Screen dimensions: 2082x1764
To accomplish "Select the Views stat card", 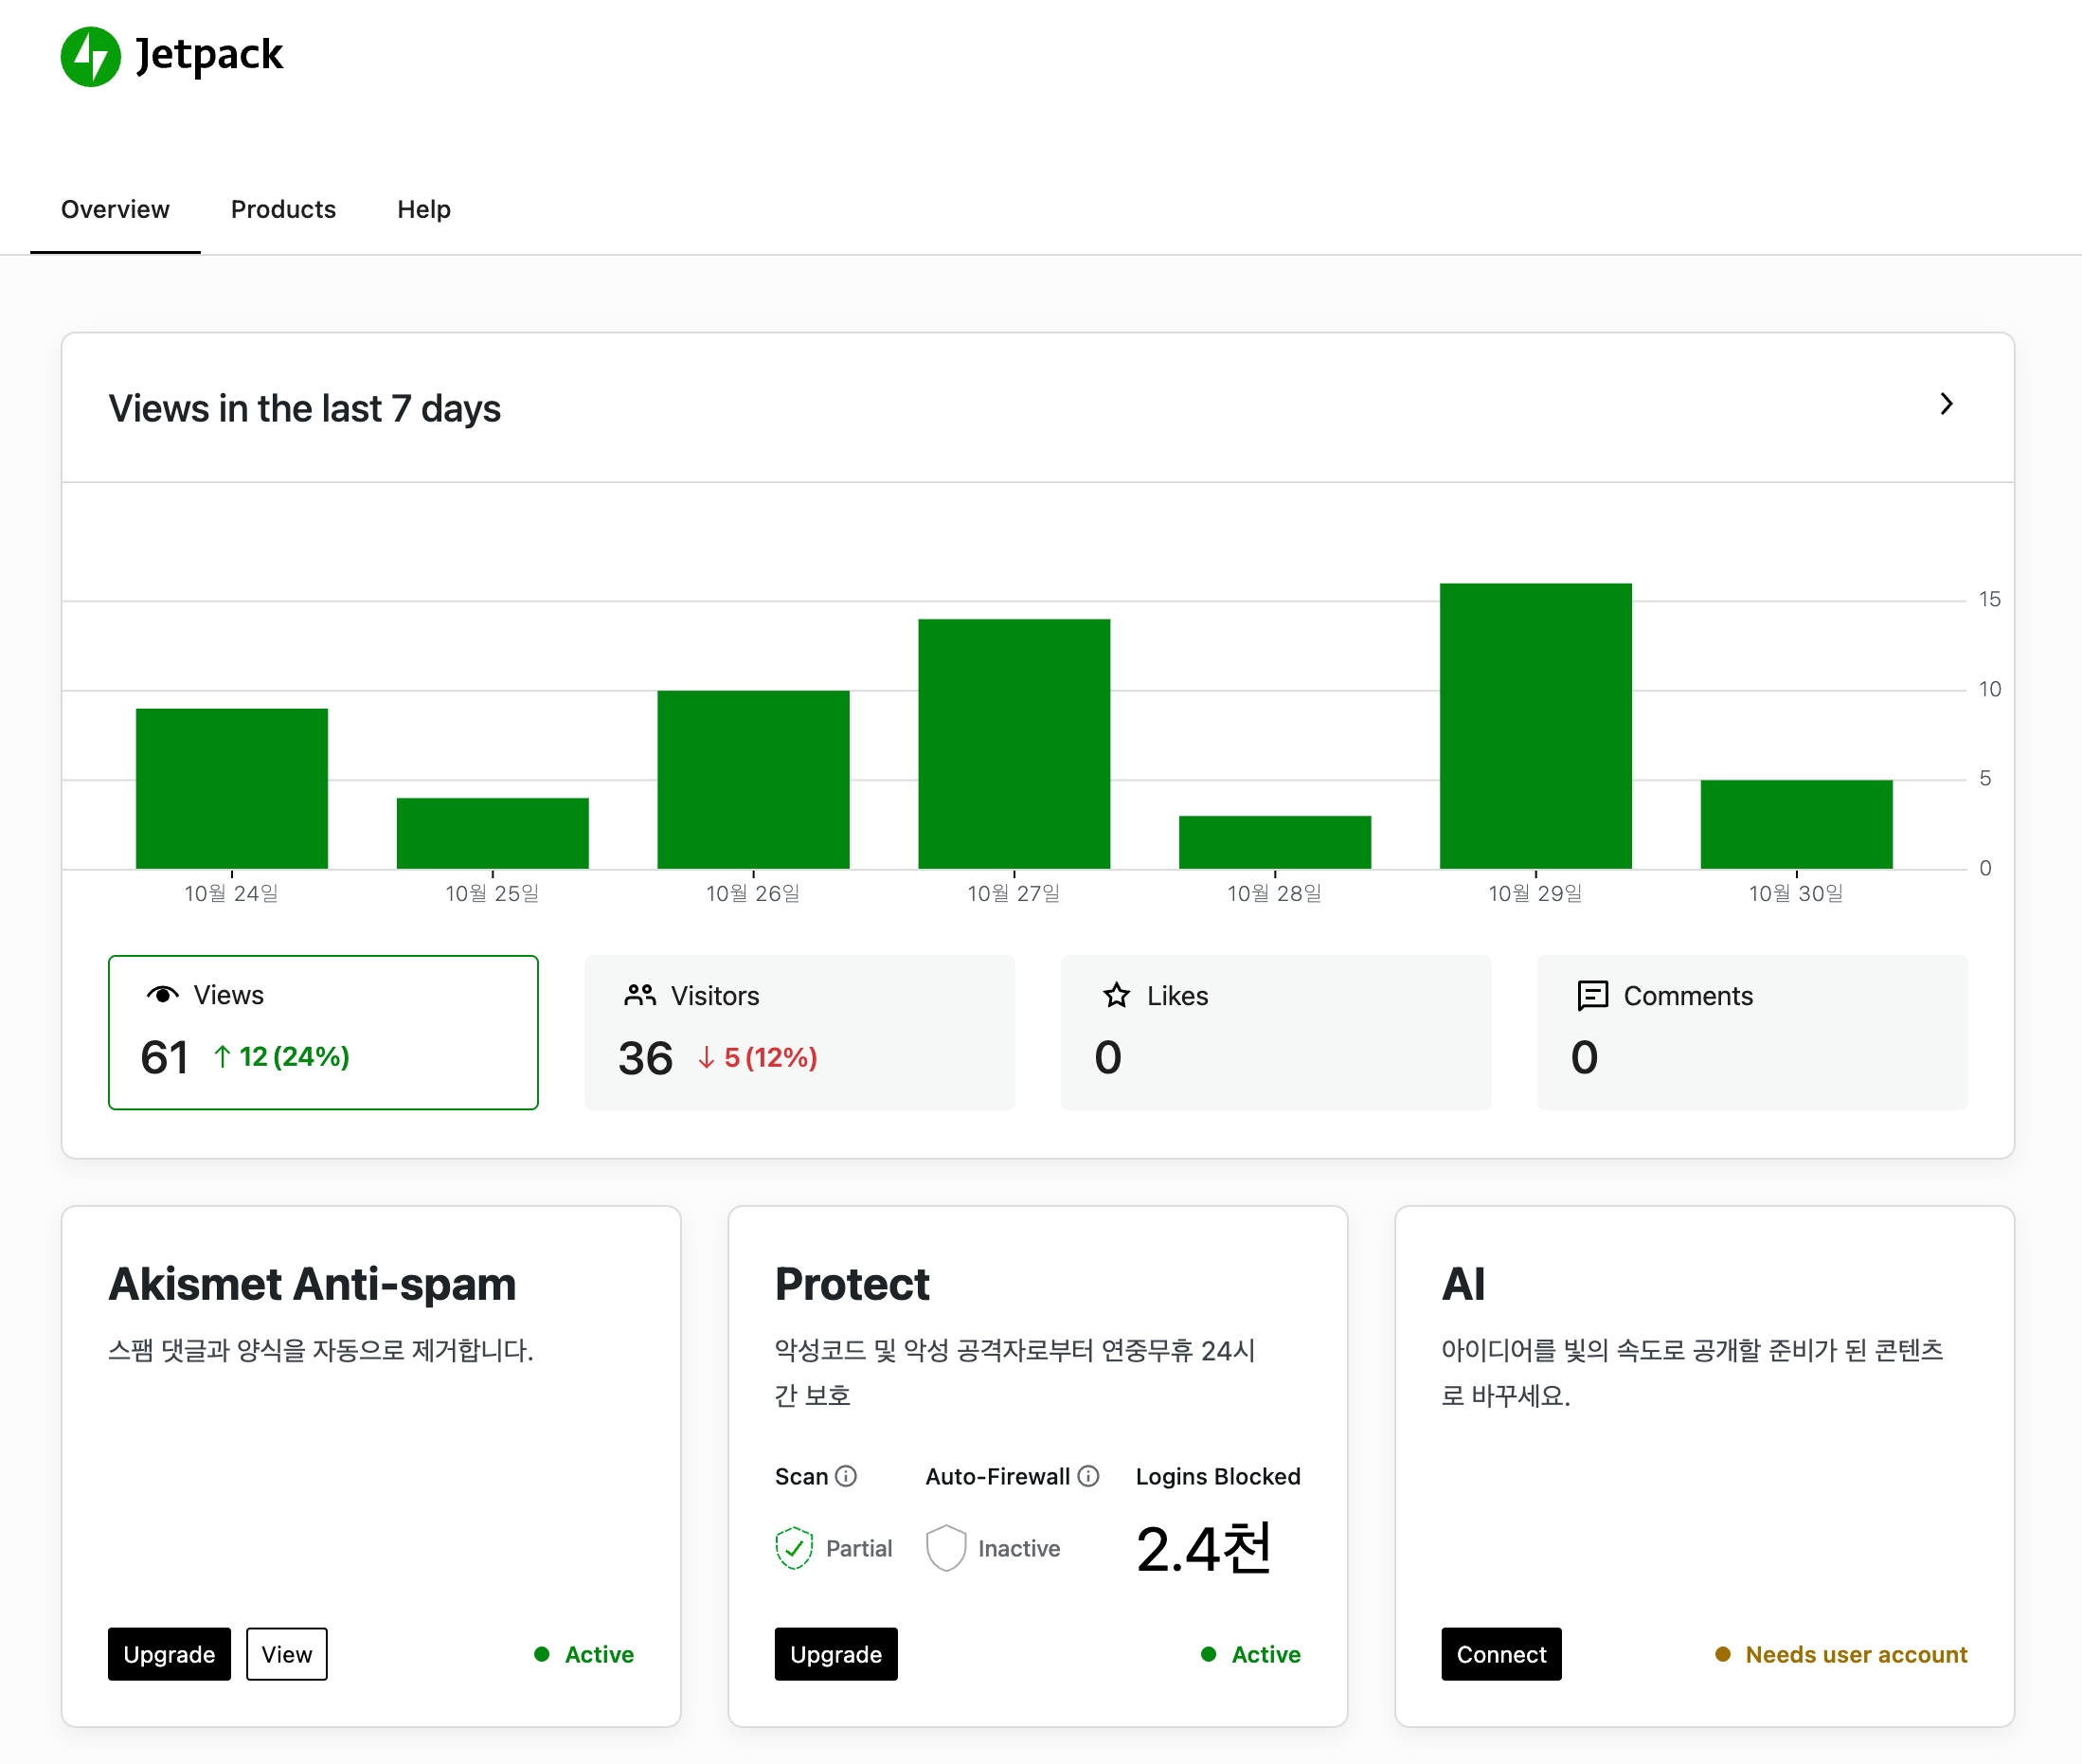I will pos(323,1032).
